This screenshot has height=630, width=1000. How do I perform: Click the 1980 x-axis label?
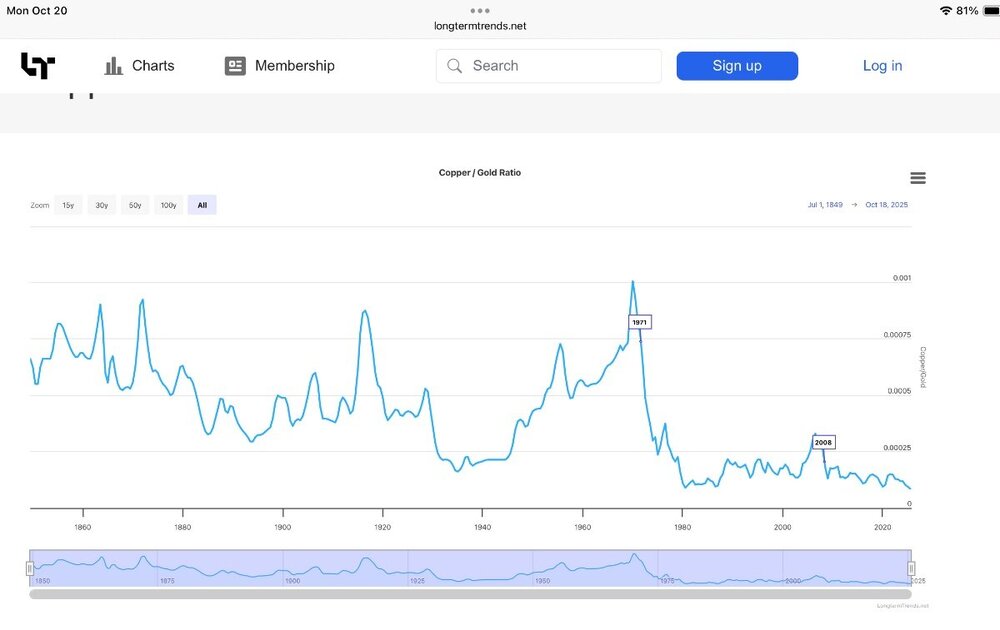click(x=682, y=527)
